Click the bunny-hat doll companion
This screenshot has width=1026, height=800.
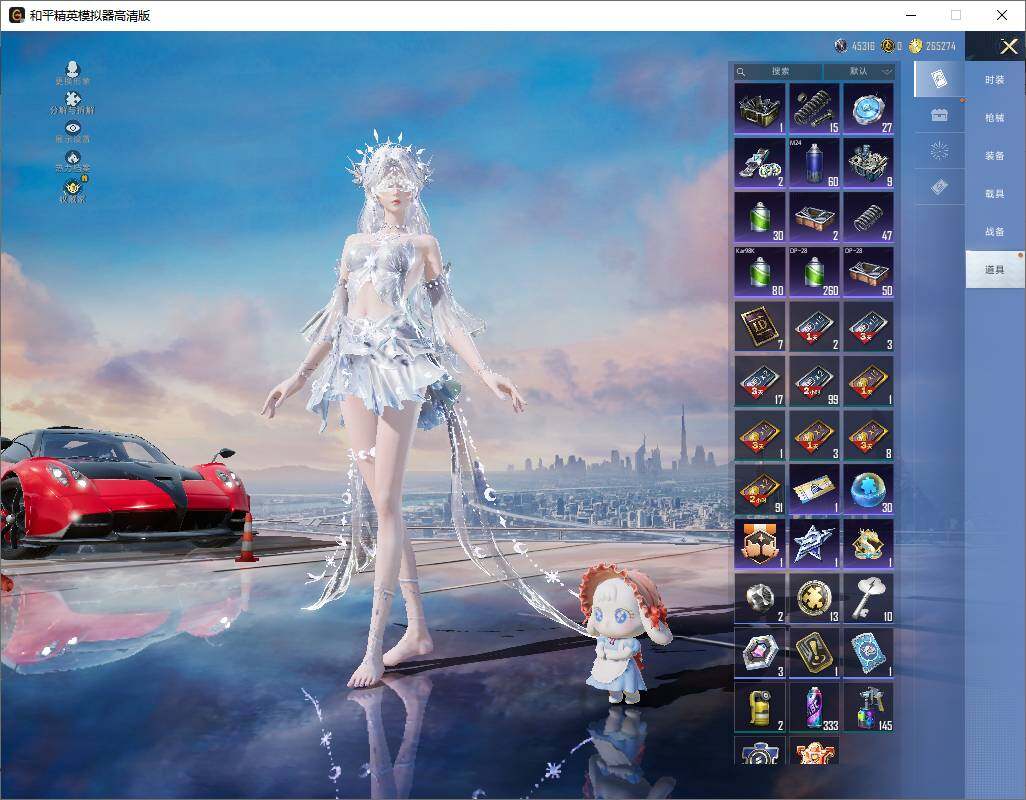(622, 631)
